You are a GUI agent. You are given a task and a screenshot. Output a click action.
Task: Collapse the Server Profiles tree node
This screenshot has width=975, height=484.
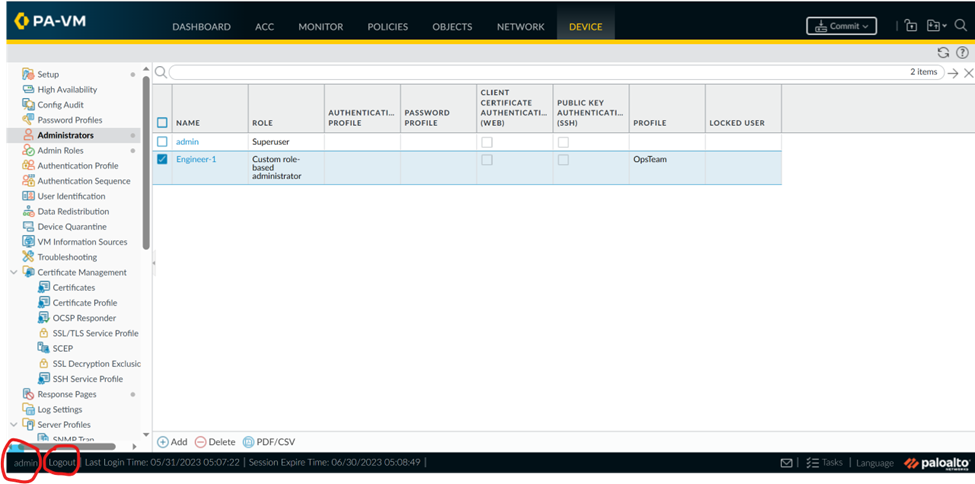click(x=14, y=424)
